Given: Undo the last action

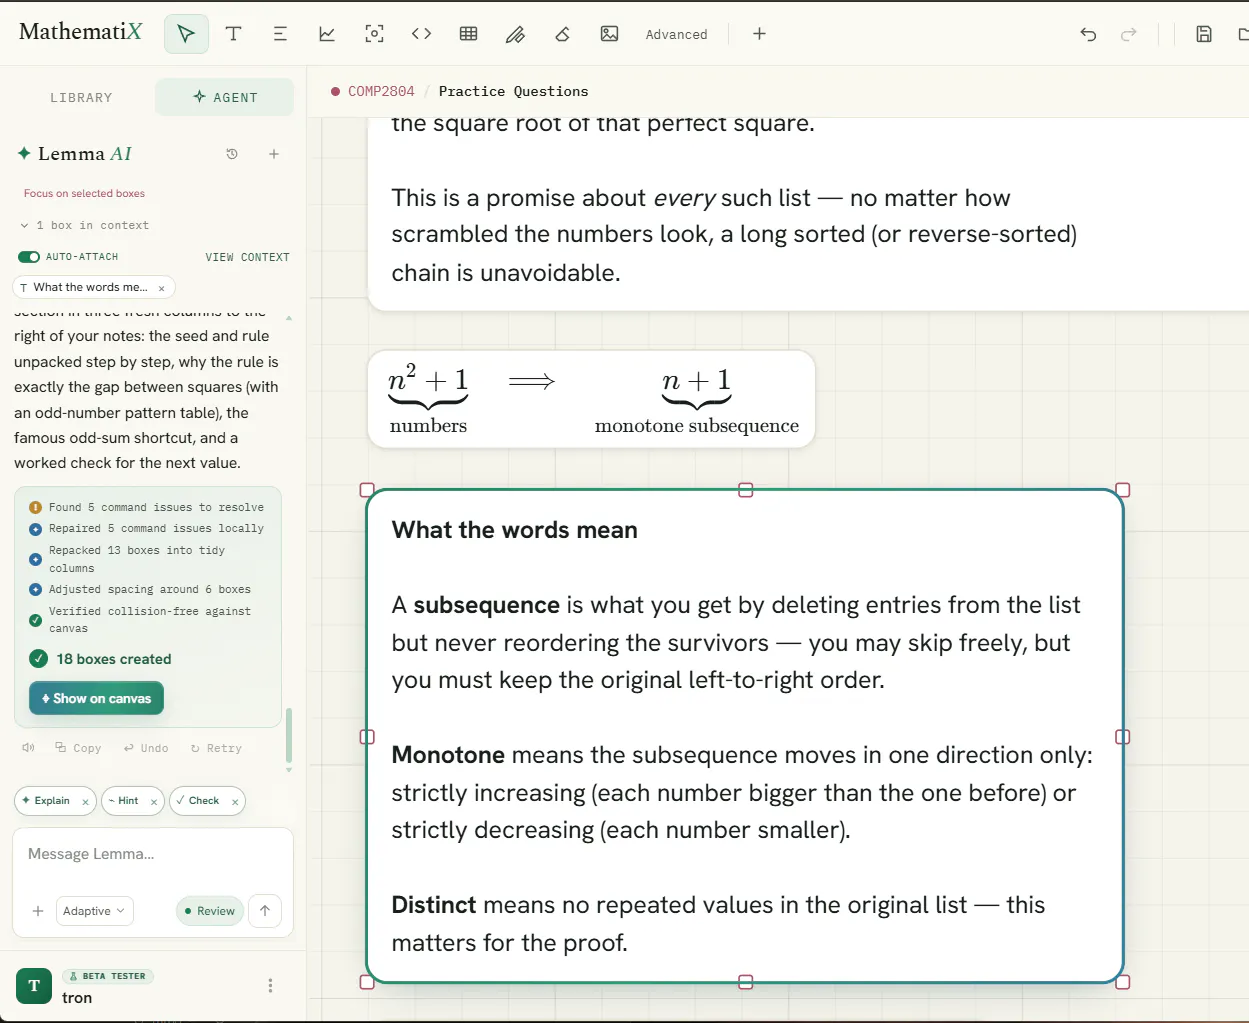Looking at the screenshot, I should 1088,34.
